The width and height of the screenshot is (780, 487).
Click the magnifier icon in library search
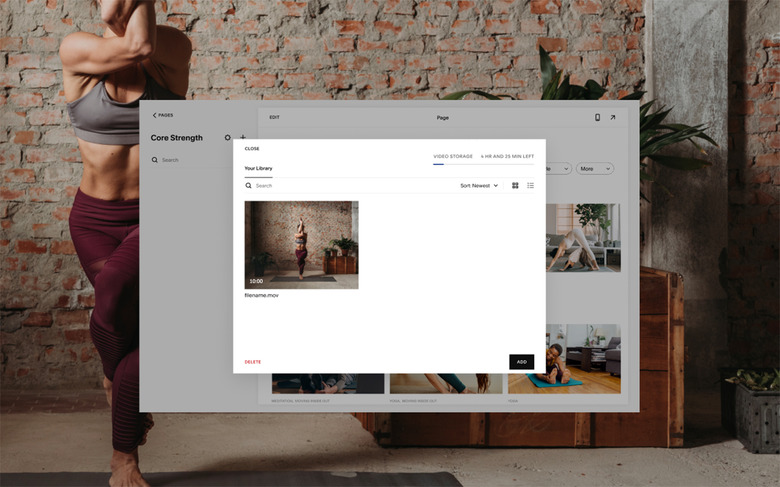[249, 185]
